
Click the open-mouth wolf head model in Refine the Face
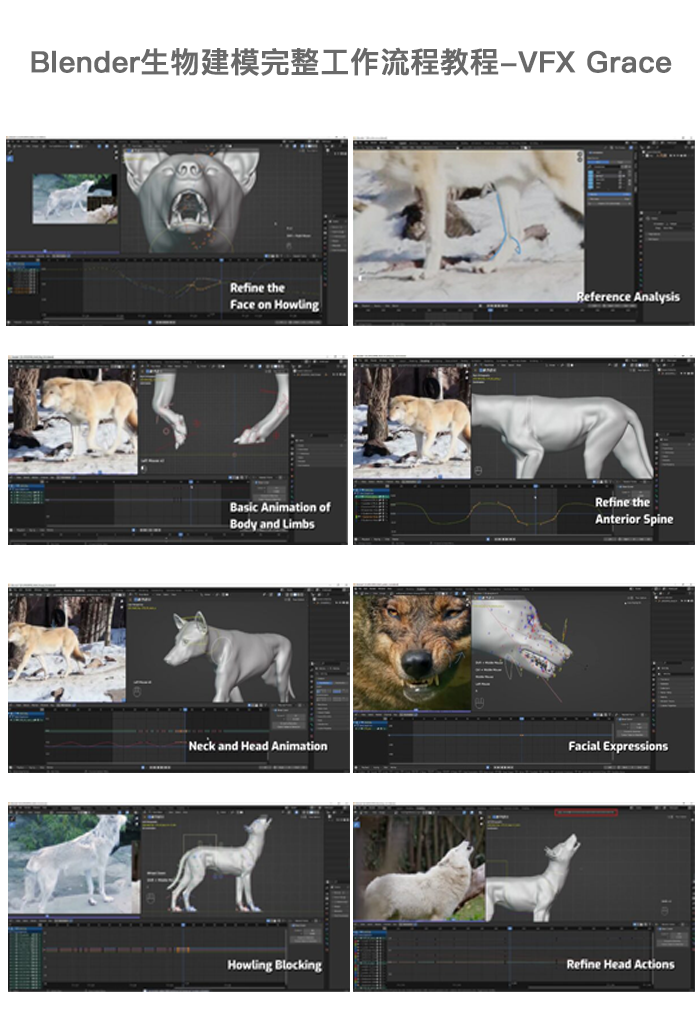coord(191,199)
